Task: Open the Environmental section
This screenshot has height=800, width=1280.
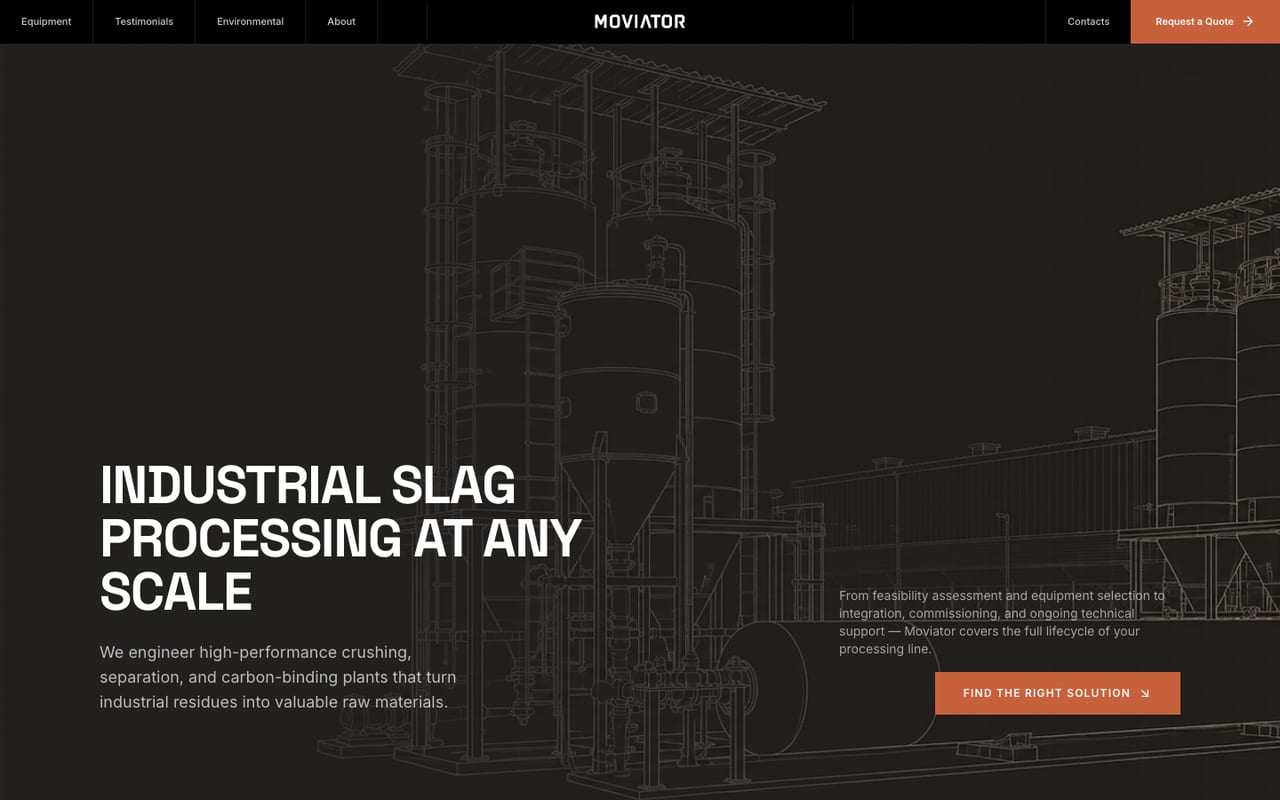Action: coord(250,21)
